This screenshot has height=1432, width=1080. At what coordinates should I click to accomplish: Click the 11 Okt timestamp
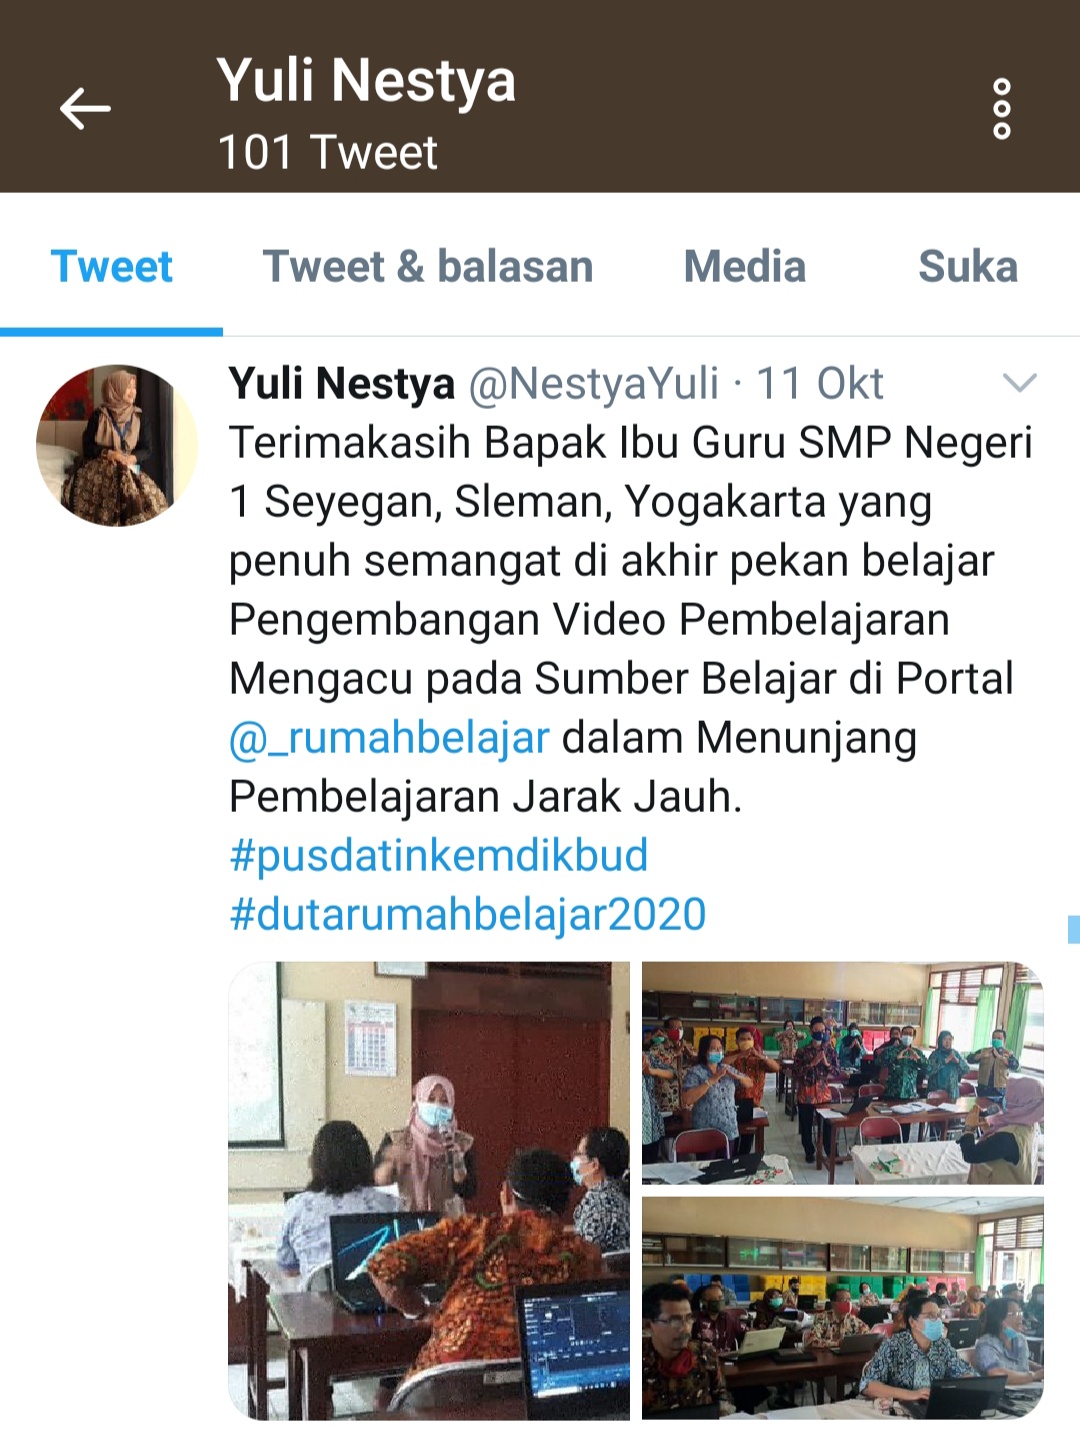click(x=819, y=384)
